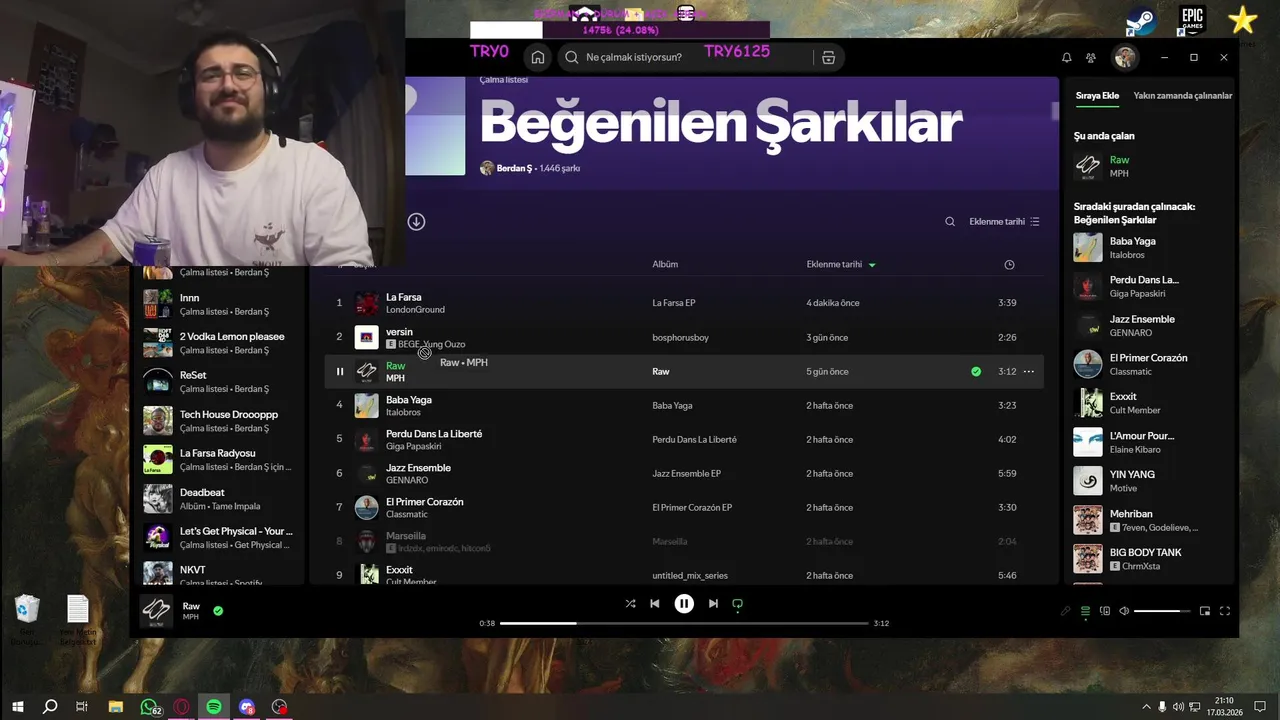Open the profile avatar menu
The height and width of the screenshot is (720, 1280).
click(1125, 58)
